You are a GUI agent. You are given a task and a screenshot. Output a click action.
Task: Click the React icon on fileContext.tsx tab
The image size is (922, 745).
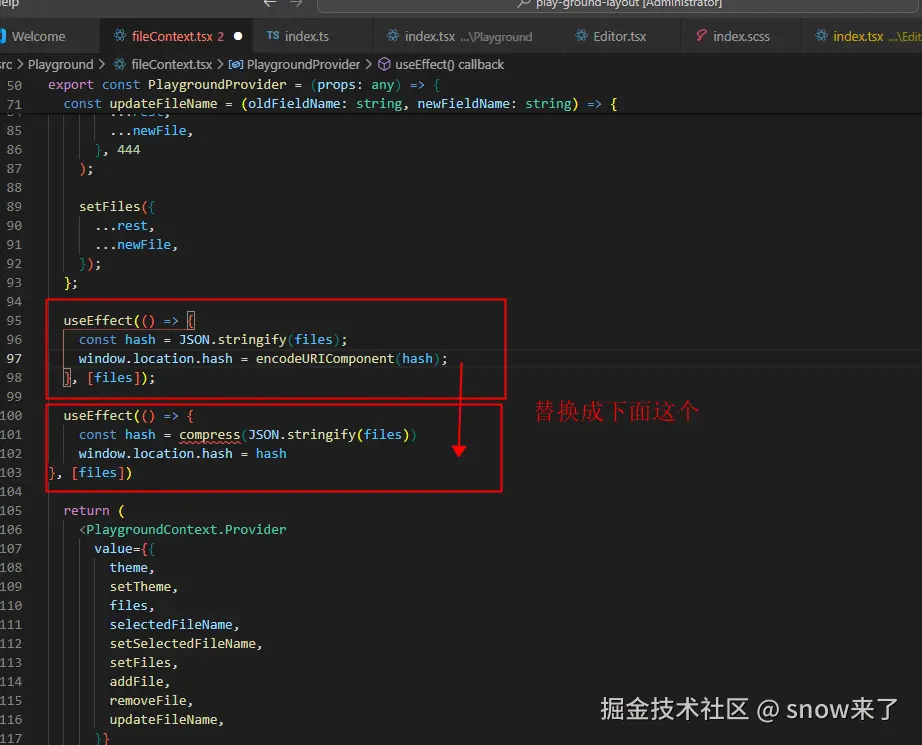(120, 36)
